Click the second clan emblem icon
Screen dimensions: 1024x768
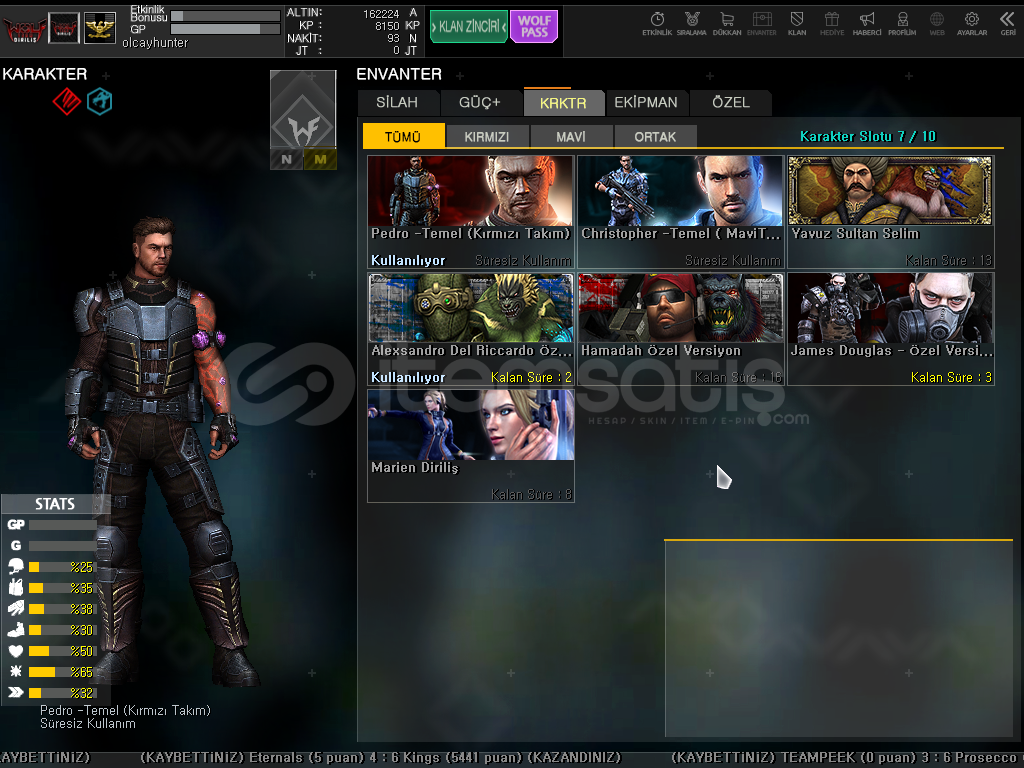(64, 28)
